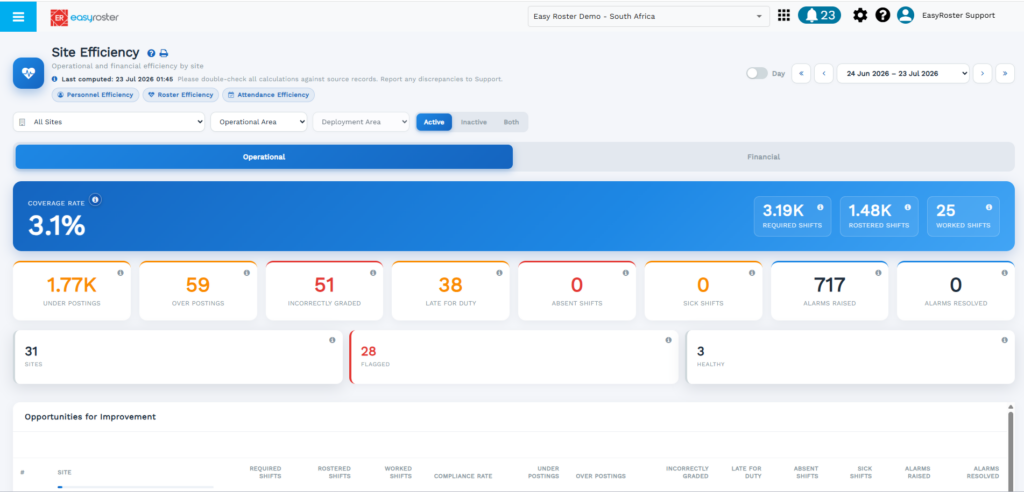Show info for Under Postings card
The height and width of the screenshot is (492, 1024).
point(120,273)
